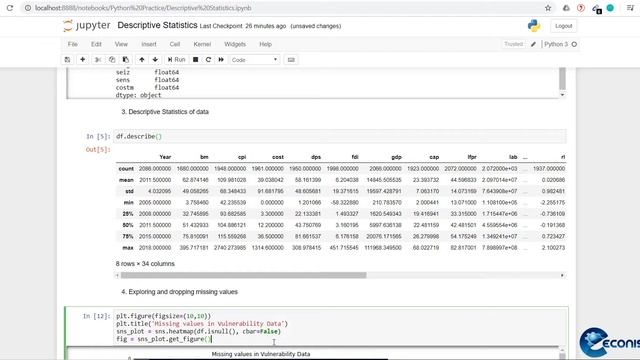Click '4. Exploring and dropping missing values' heading
This screenshot has width=640, height=360.
coord(180,292)
